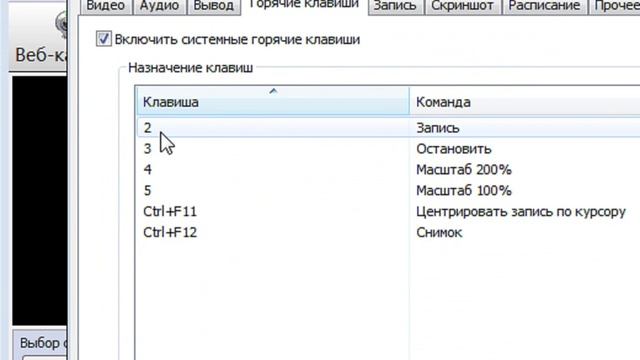This screenshot has height=360, width=640.
Task: Click the Снимок command cell
Action: click(x=439, y=233)
